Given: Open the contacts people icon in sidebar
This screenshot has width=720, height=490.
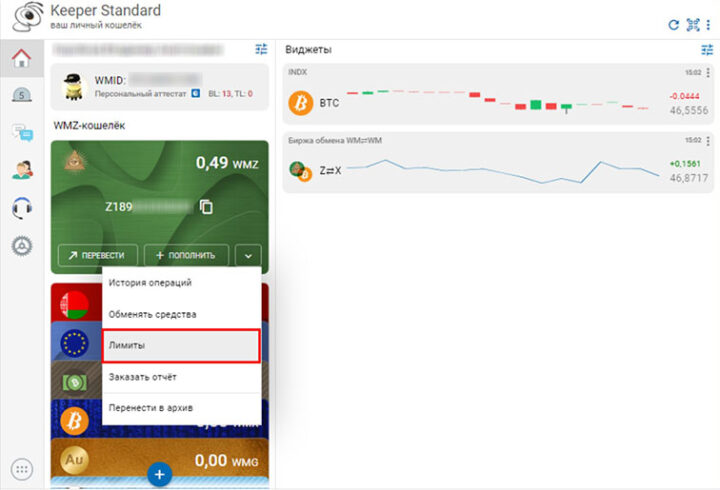Looking at the screenshot, I should point(22,170).
